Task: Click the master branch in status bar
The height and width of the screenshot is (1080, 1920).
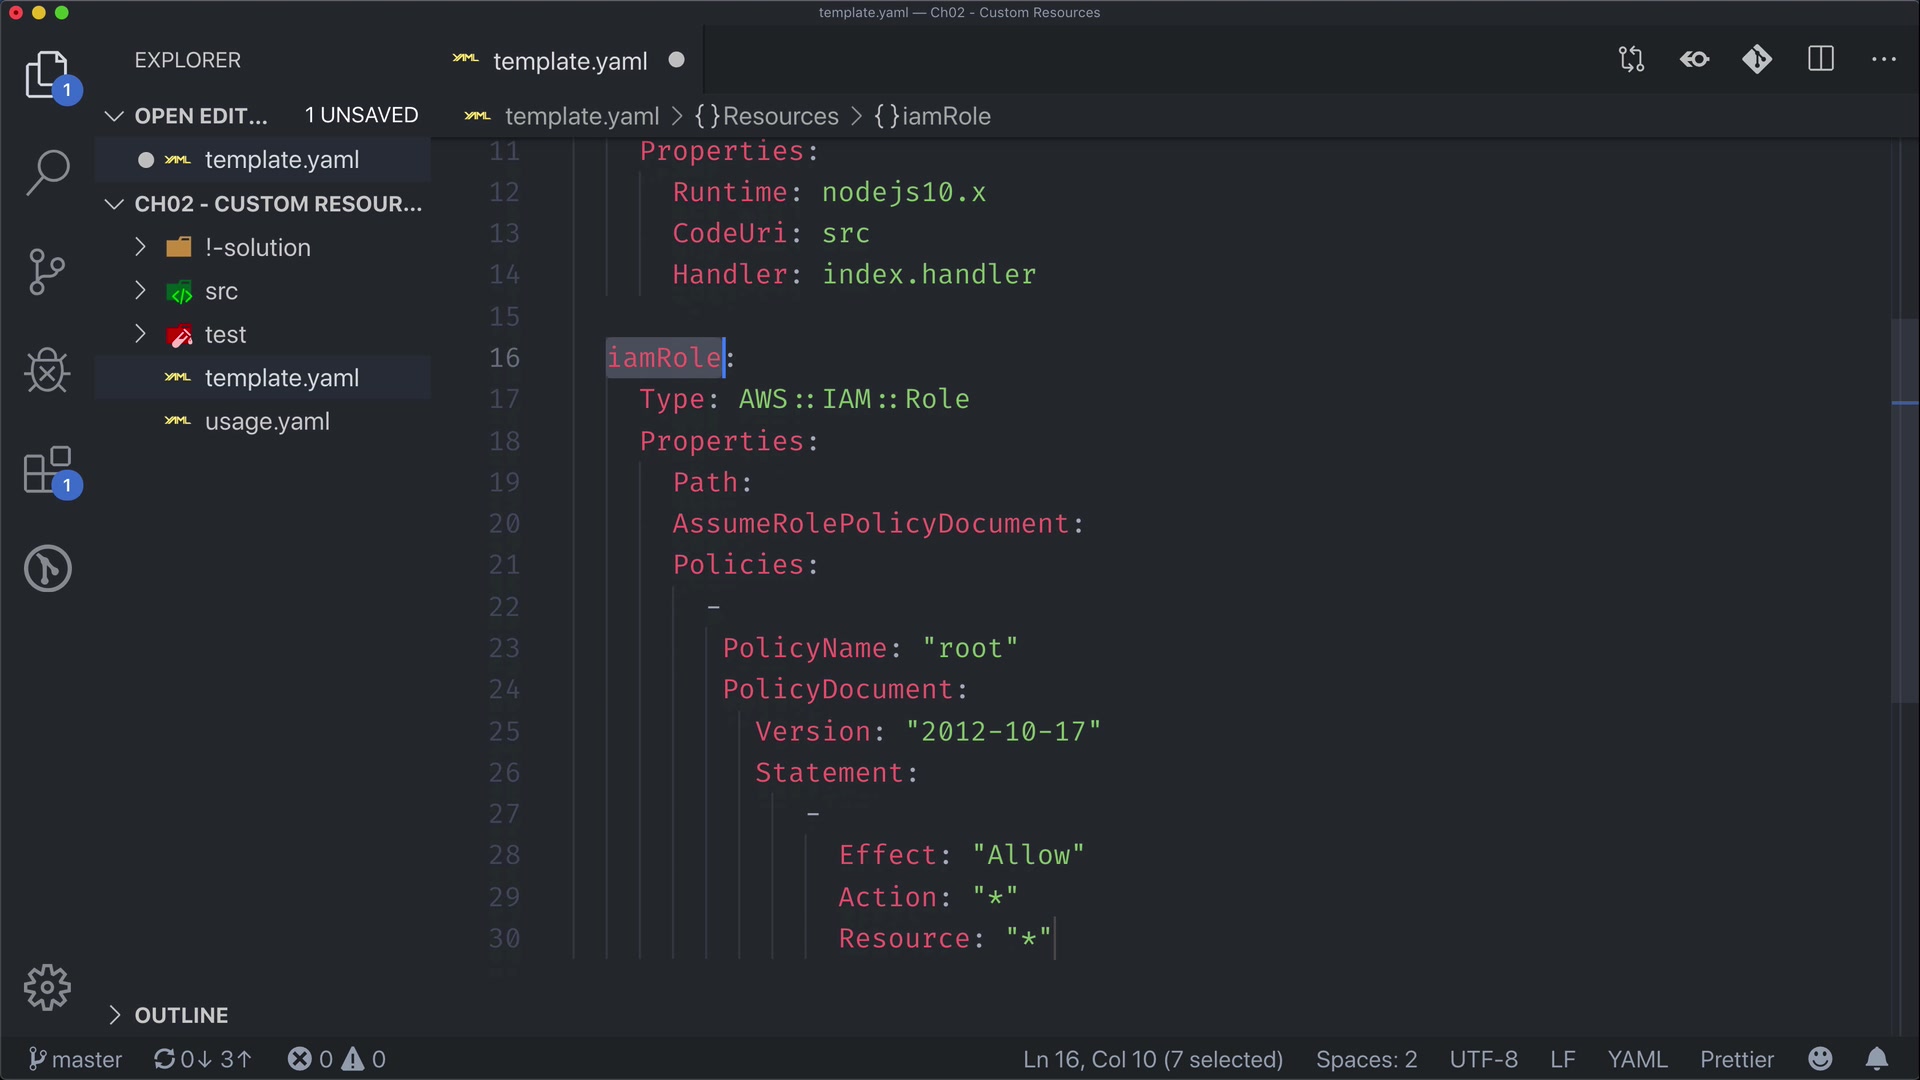Action: (x=75, y=1059)
